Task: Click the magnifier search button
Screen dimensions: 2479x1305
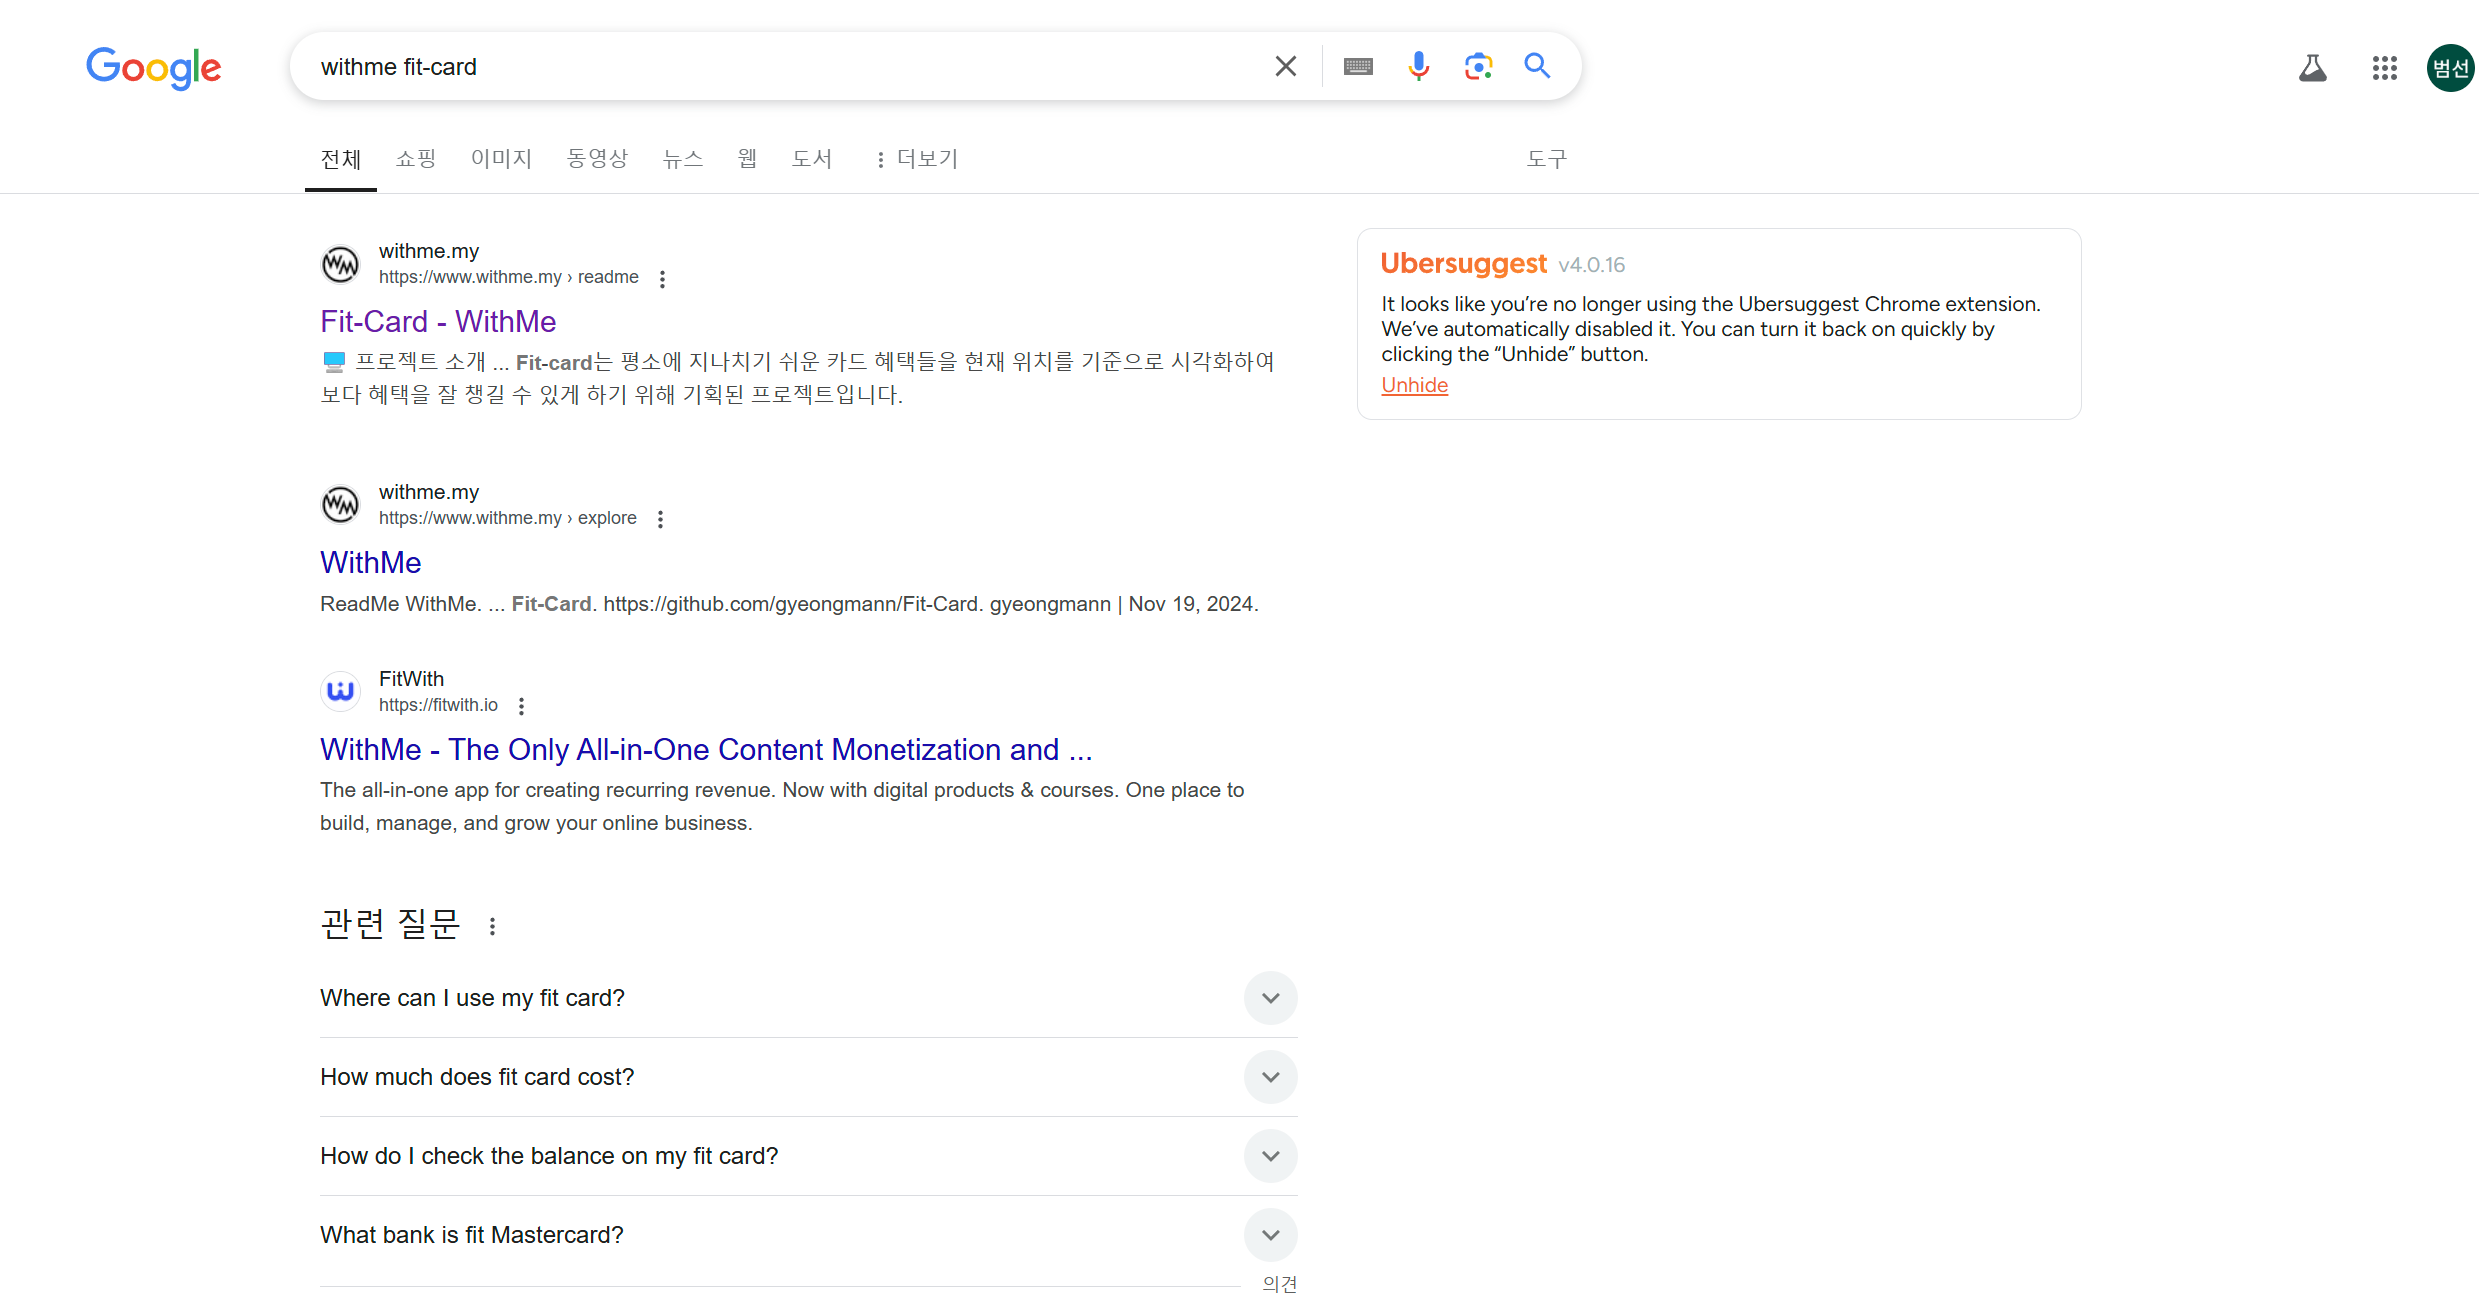Action: 1537,67
